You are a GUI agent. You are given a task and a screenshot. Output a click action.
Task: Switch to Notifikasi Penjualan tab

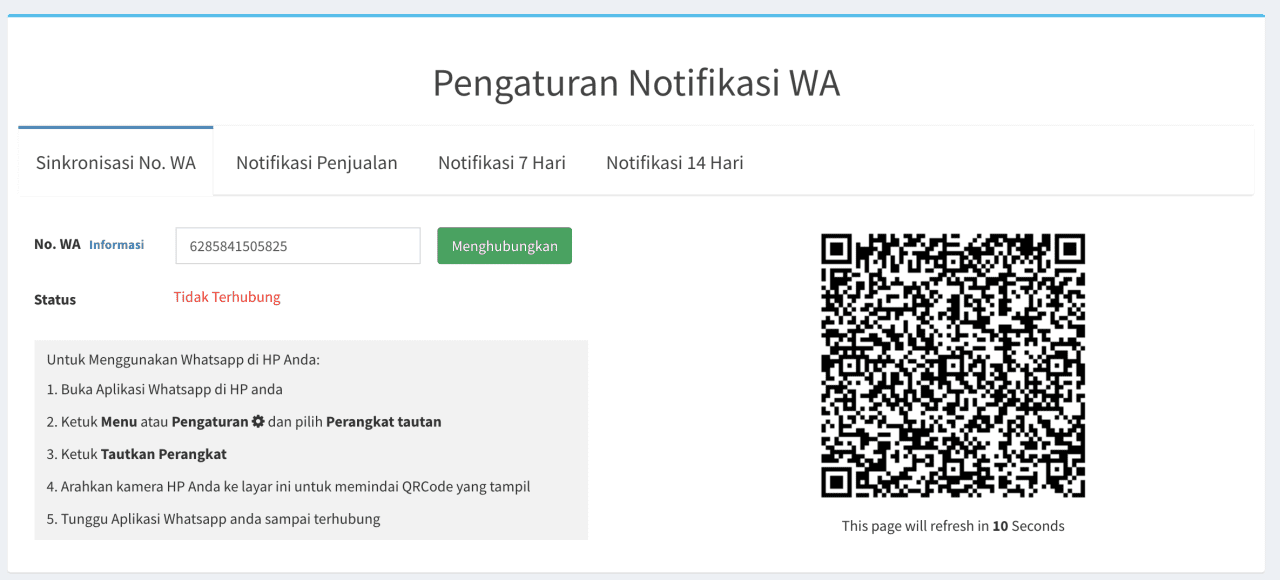coord(317,162)
